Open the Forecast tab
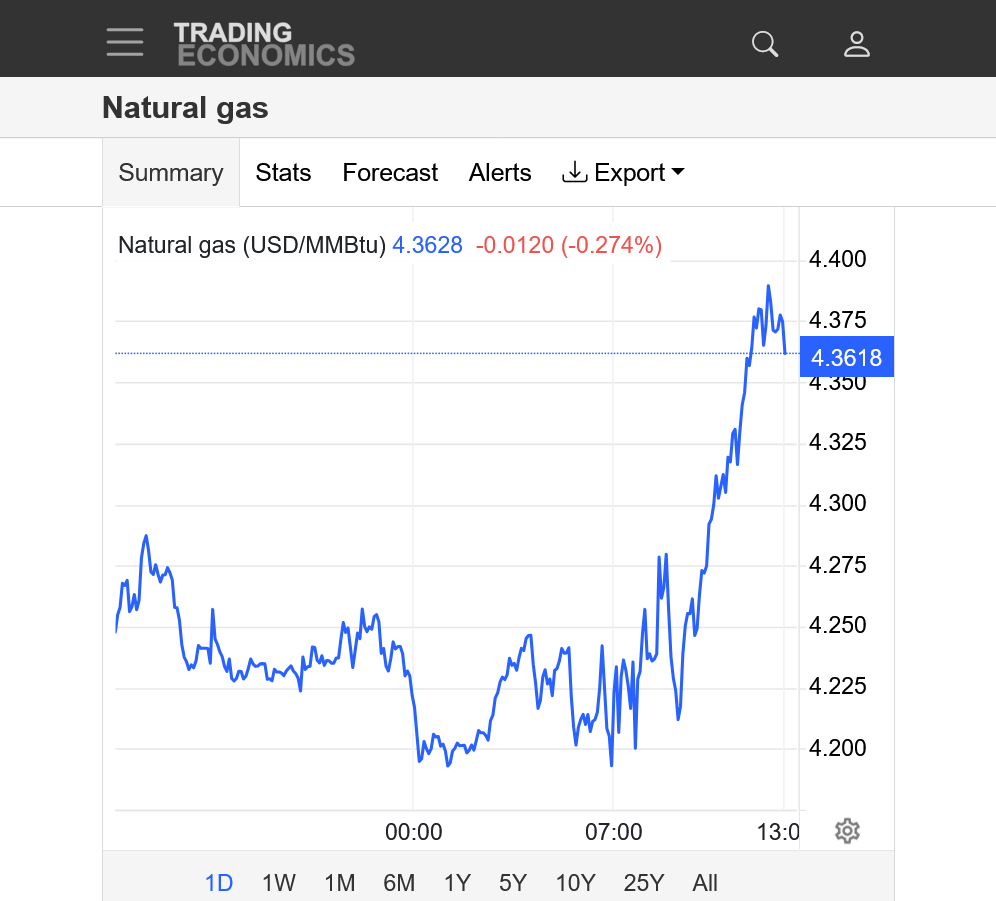 390,173
